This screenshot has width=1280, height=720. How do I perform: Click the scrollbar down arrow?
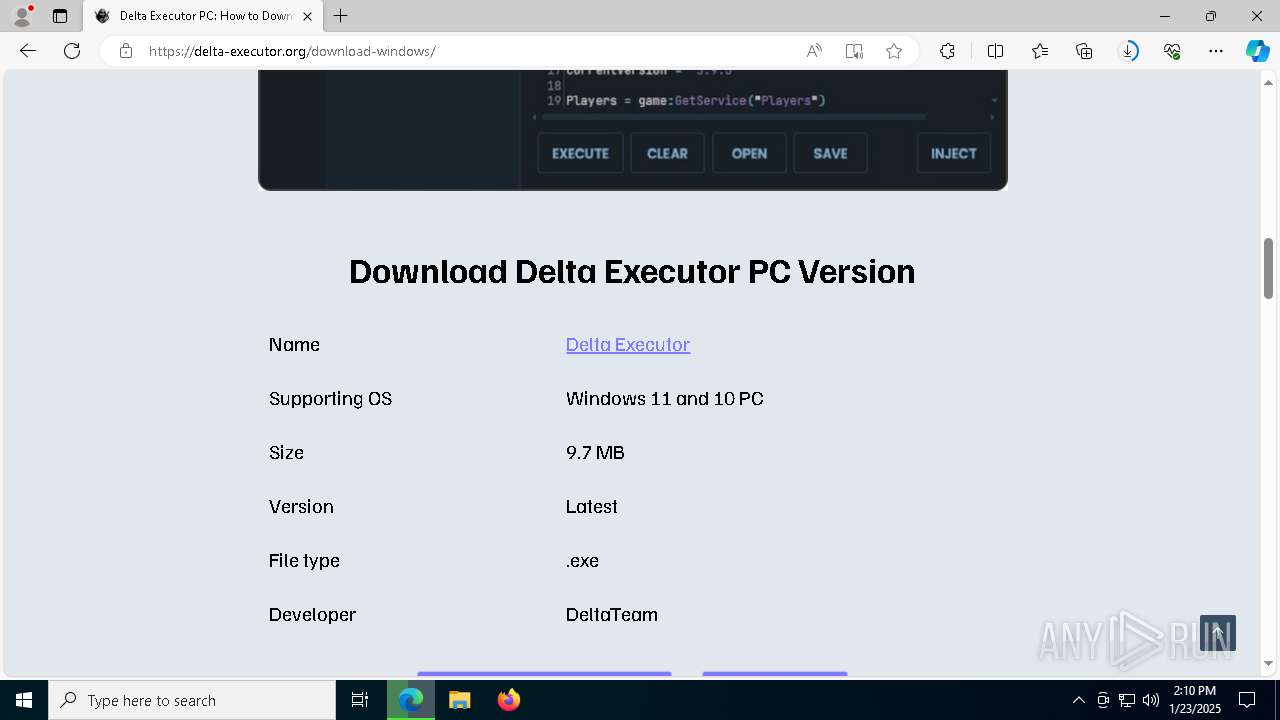coord(1269,663)
